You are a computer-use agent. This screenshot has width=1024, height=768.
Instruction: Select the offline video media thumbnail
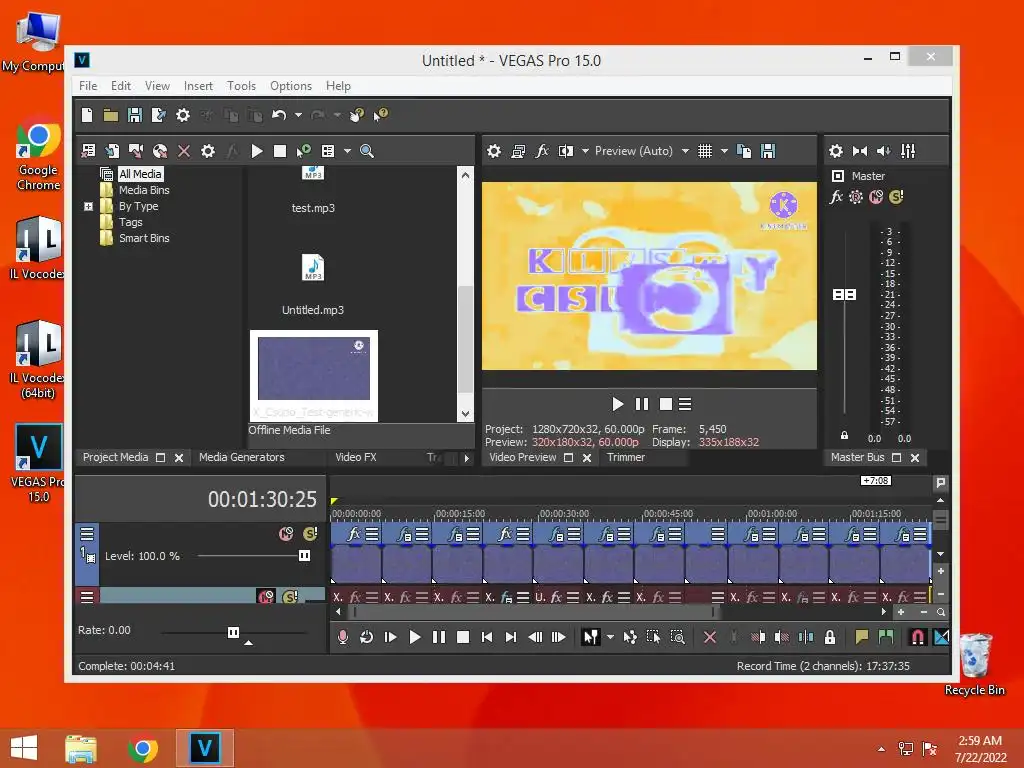[314, 376]
